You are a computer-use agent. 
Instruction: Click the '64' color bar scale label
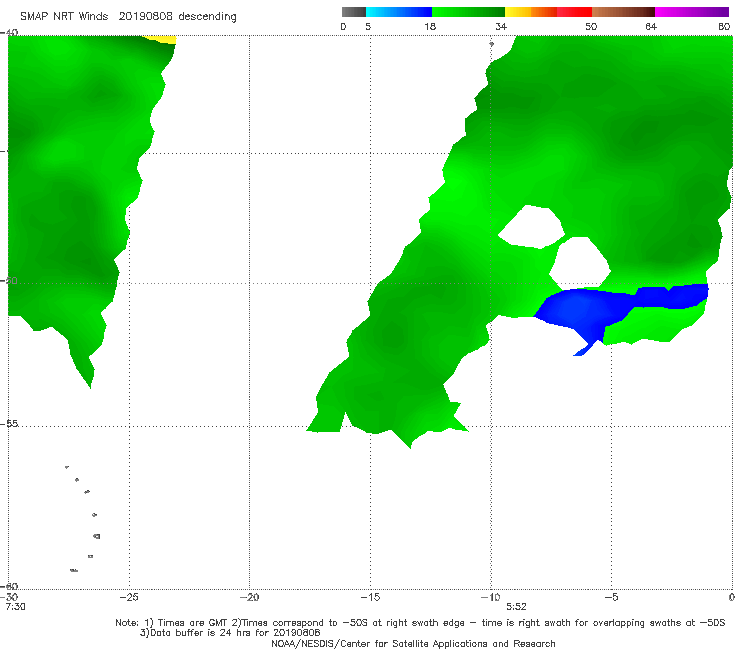651,27
